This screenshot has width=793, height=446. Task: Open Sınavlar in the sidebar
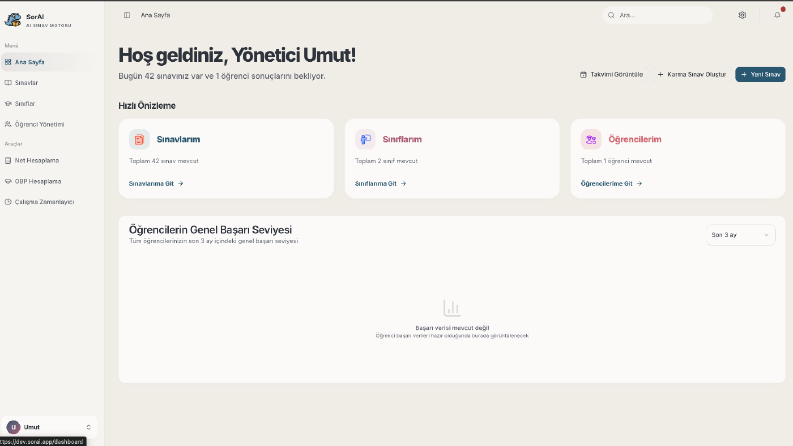point(48,83)
